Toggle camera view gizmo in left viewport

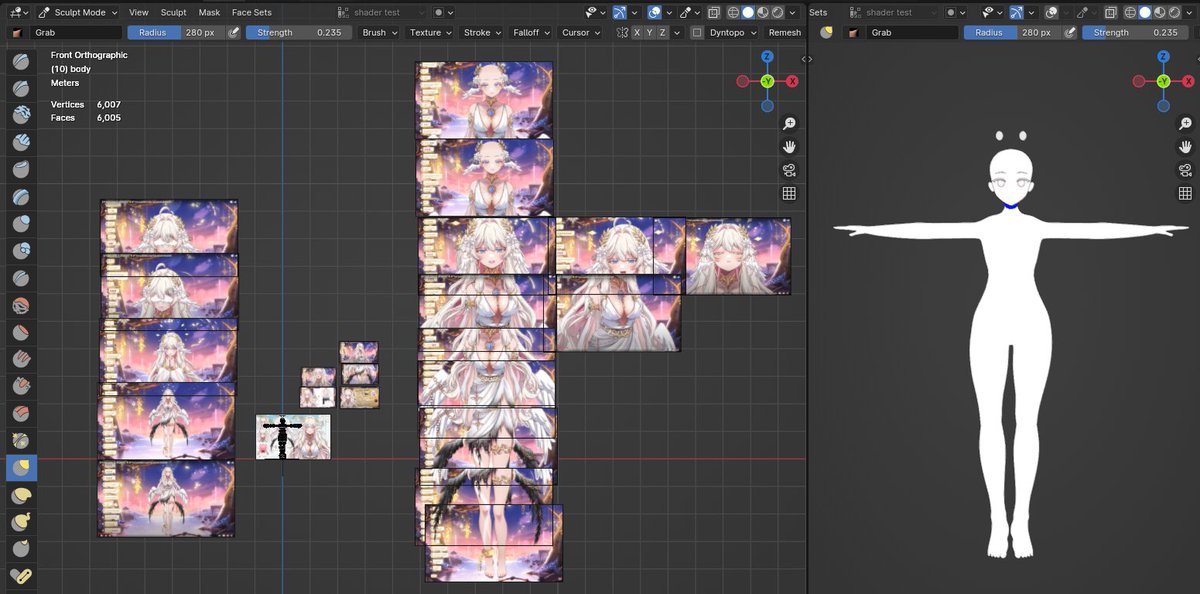(x=789, y=170)
